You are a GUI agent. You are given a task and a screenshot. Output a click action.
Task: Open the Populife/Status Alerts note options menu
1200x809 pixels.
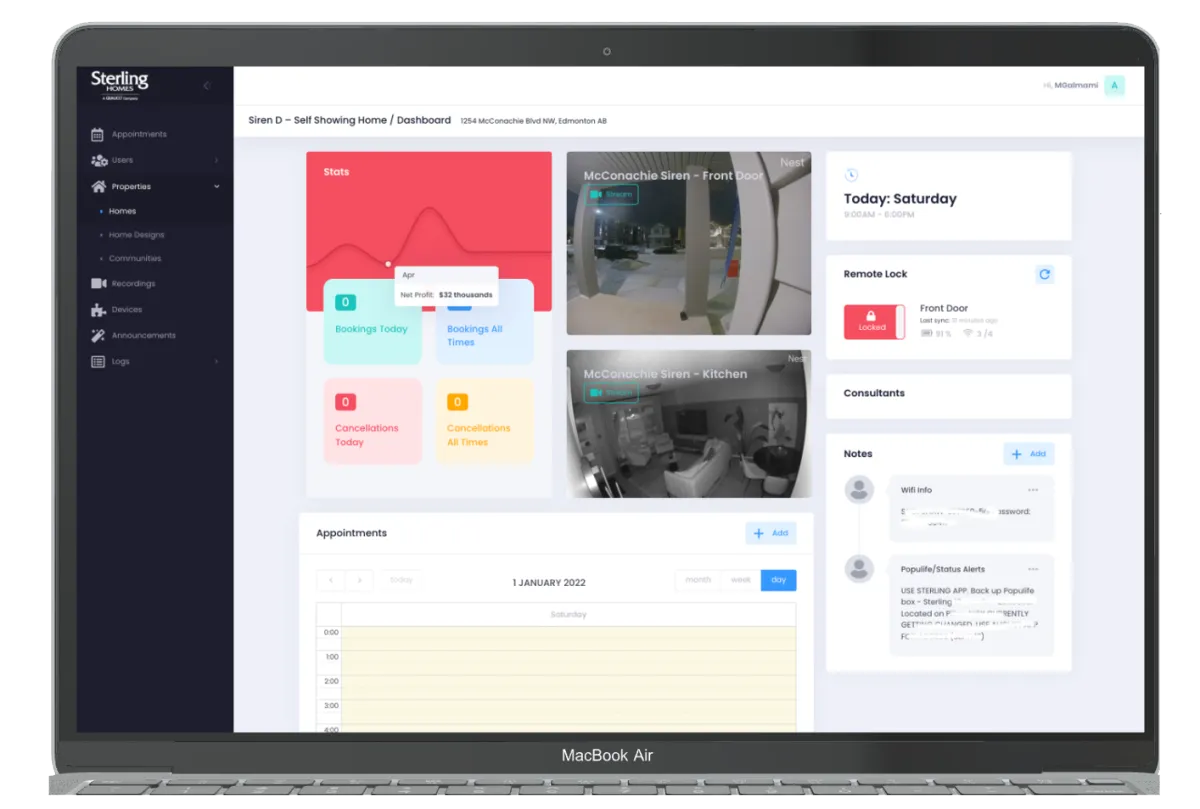tap(1033, 569)
